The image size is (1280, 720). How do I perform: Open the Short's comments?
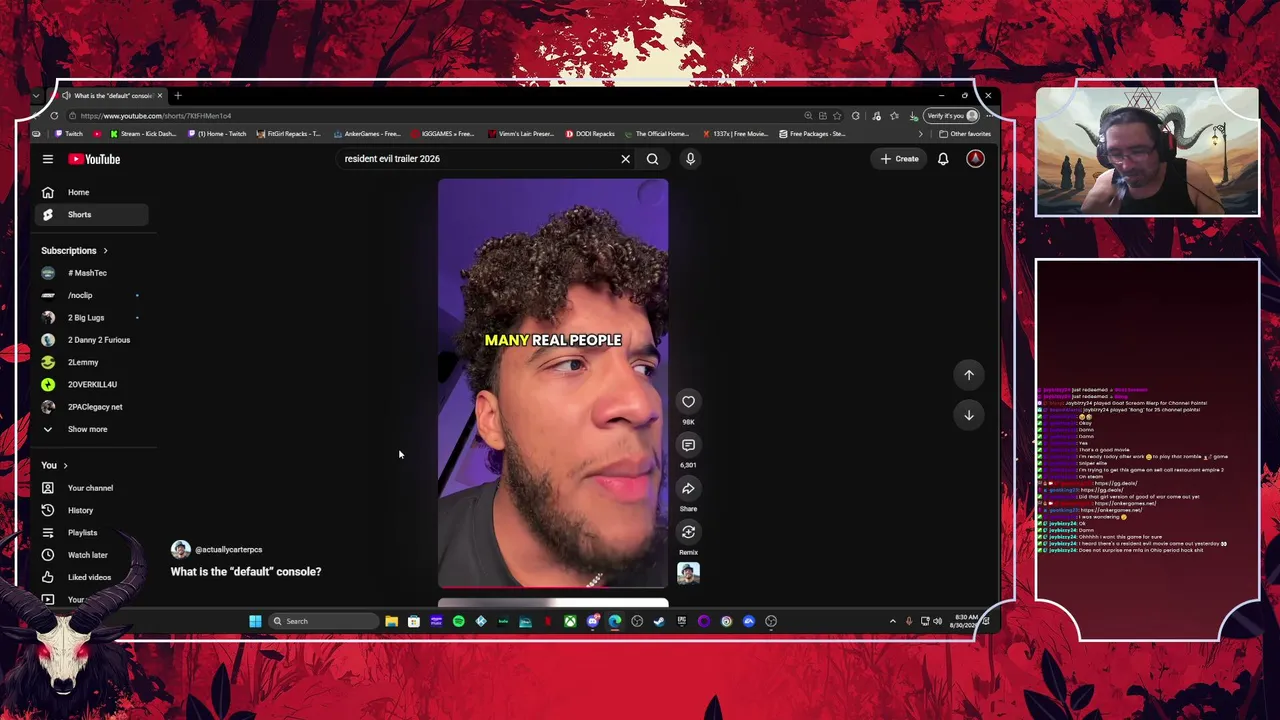click(688, 445)
